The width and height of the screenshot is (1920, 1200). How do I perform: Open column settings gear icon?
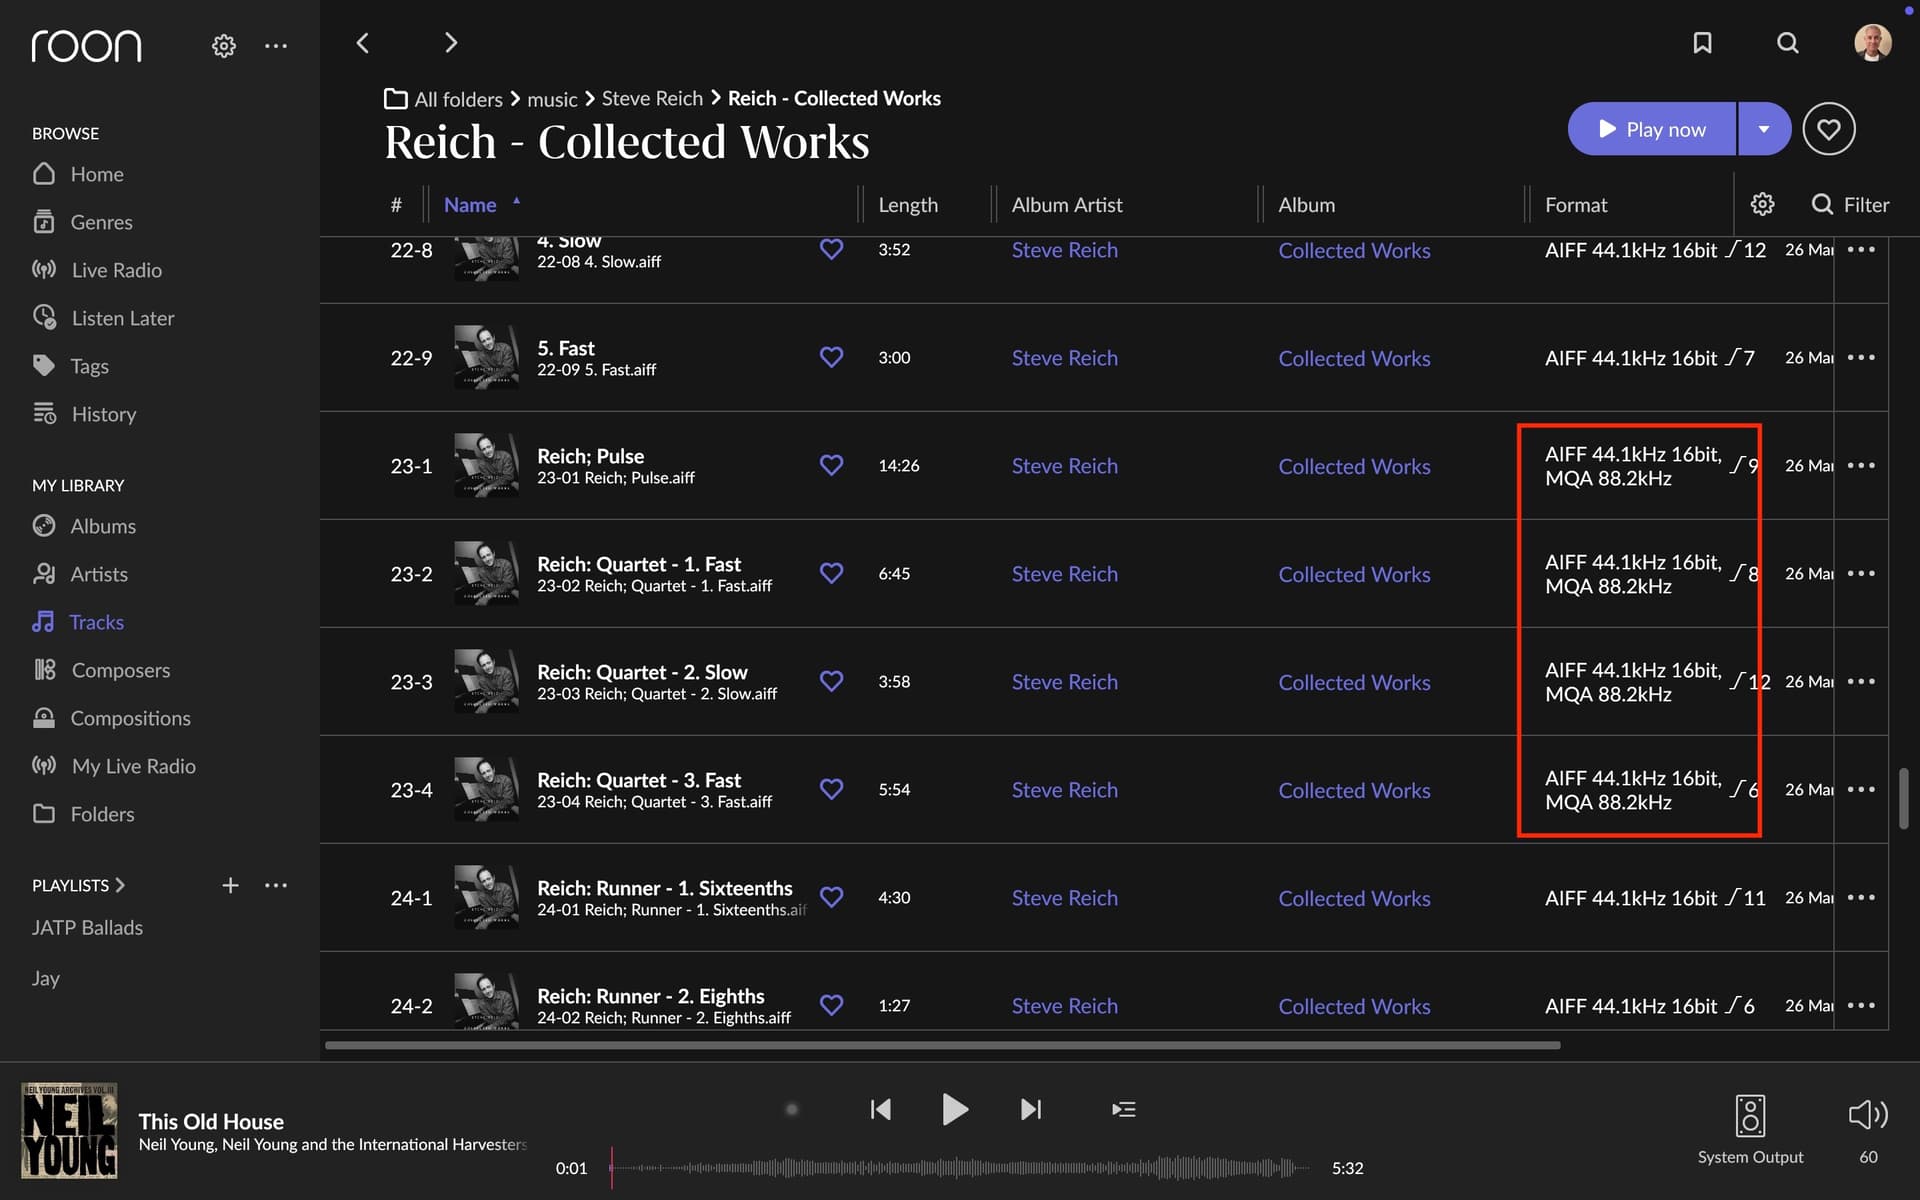point(1762,204)
